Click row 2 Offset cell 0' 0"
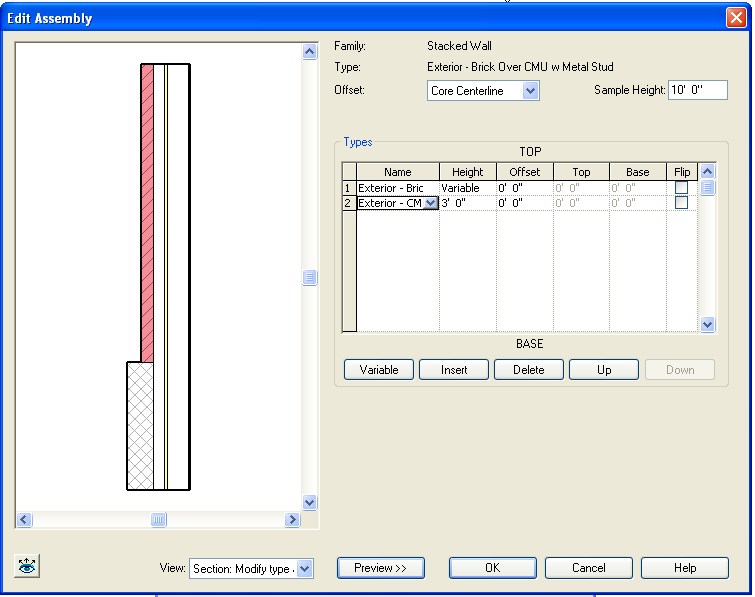Screen dimensions: 755x597 point(525,203)
